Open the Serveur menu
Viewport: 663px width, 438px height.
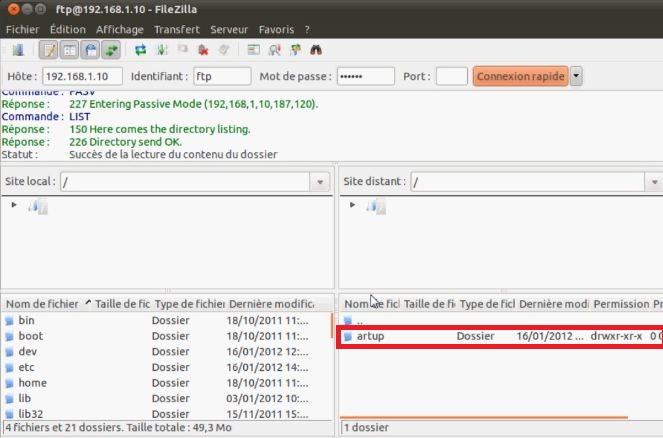tap(229, 30)
